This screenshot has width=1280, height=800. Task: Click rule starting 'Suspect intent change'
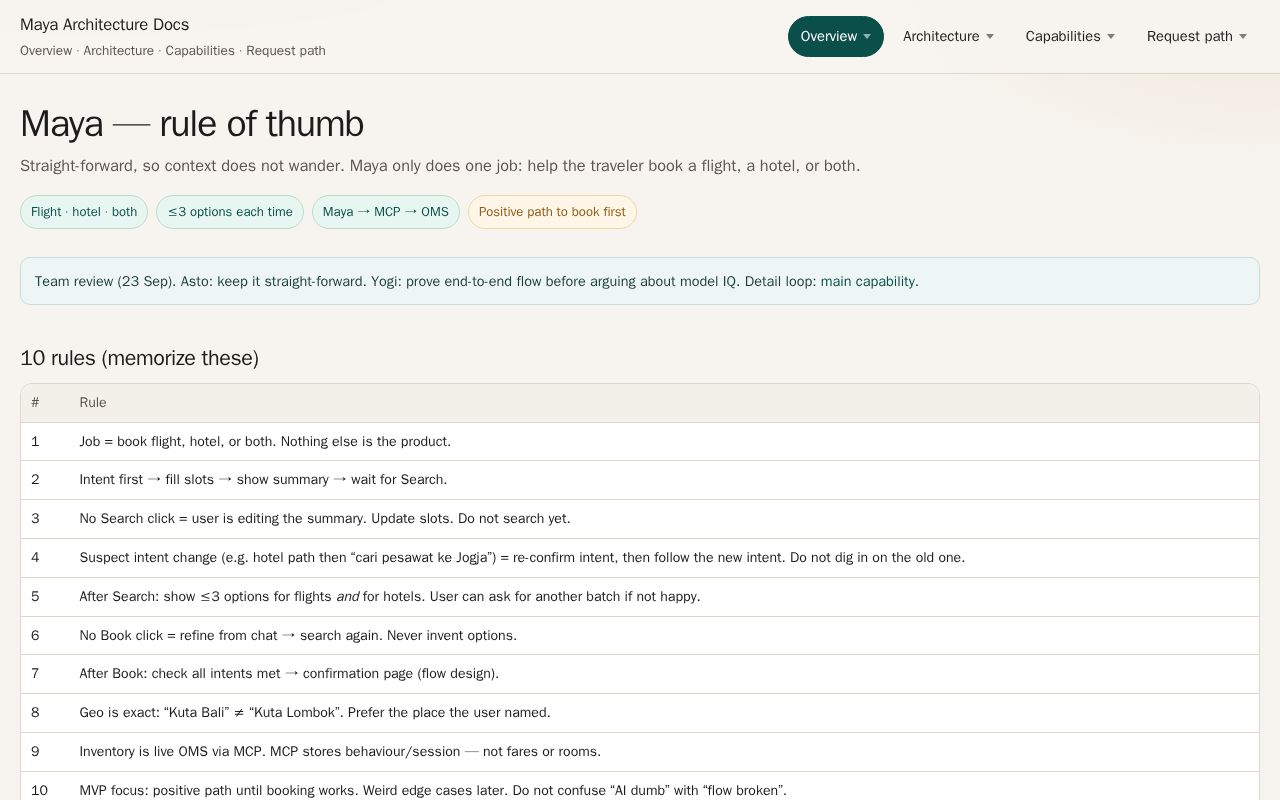tap(640, 558)
